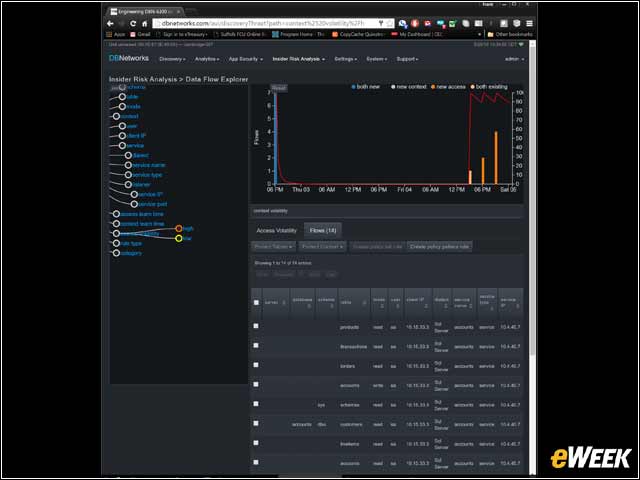Click the DBNetworks logo
The width and height of the screenshot is (640, 480).
pos(129,58)
